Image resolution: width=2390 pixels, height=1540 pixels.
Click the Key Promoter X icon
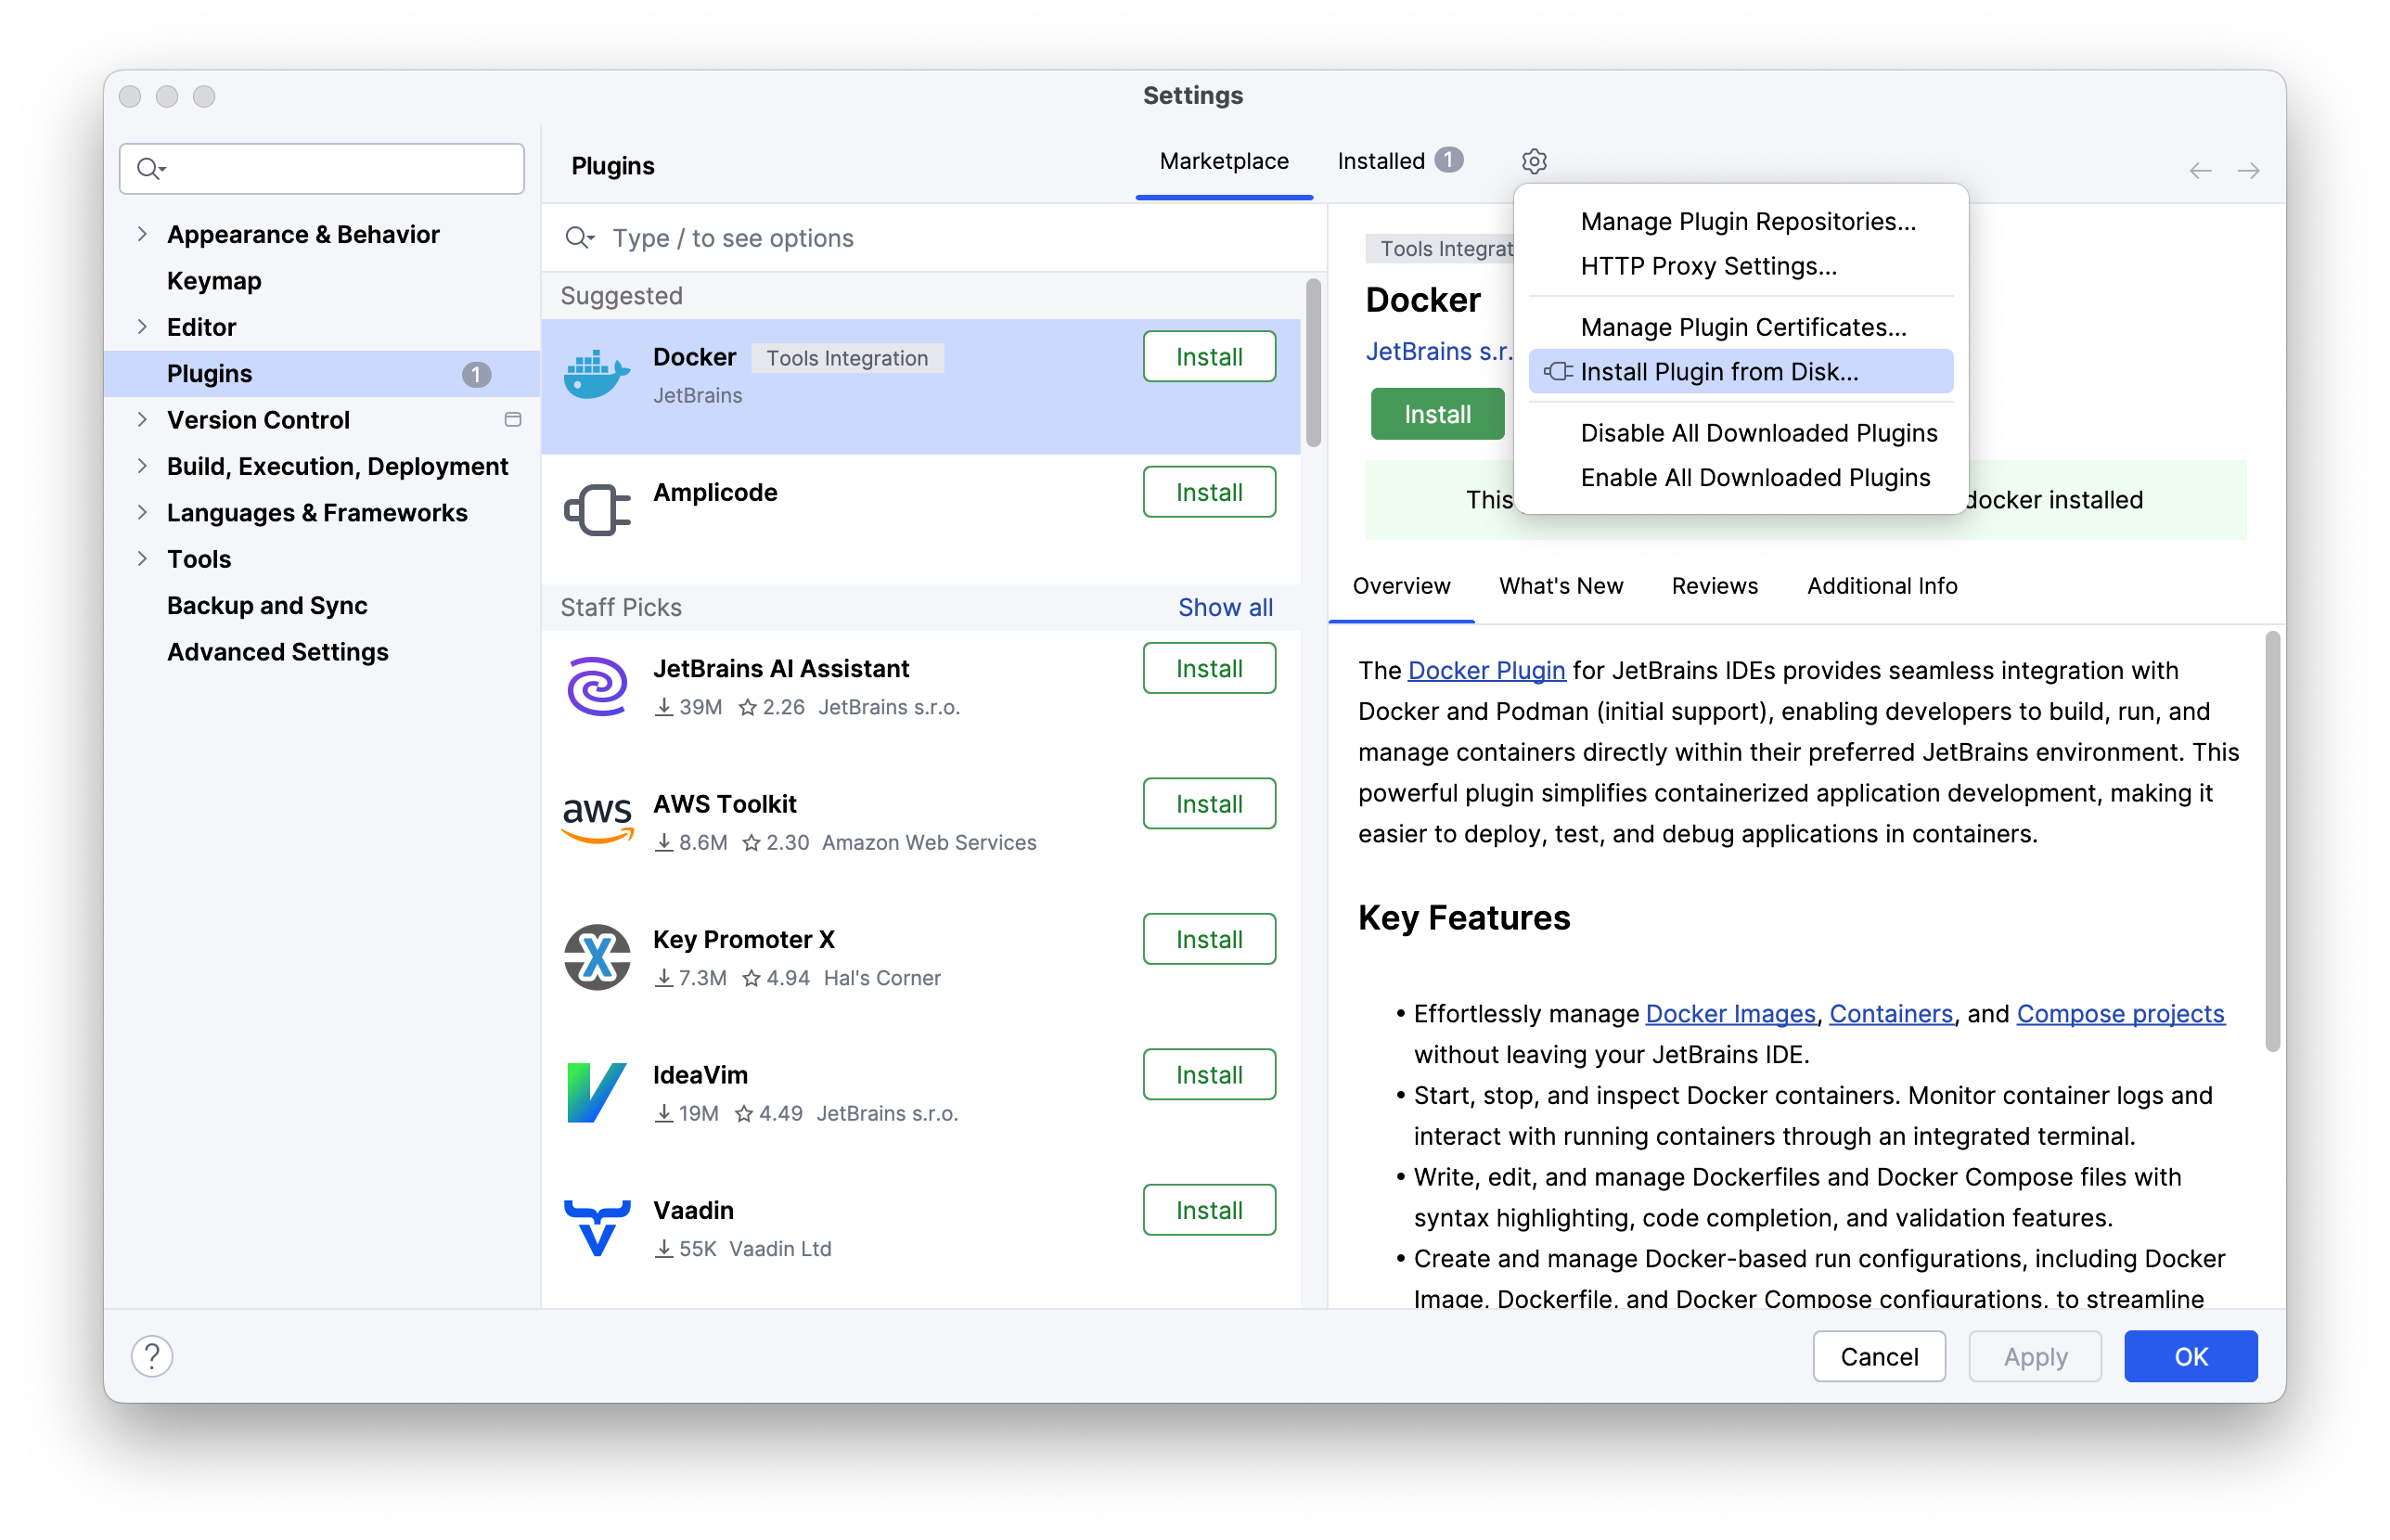click(597, 957)
